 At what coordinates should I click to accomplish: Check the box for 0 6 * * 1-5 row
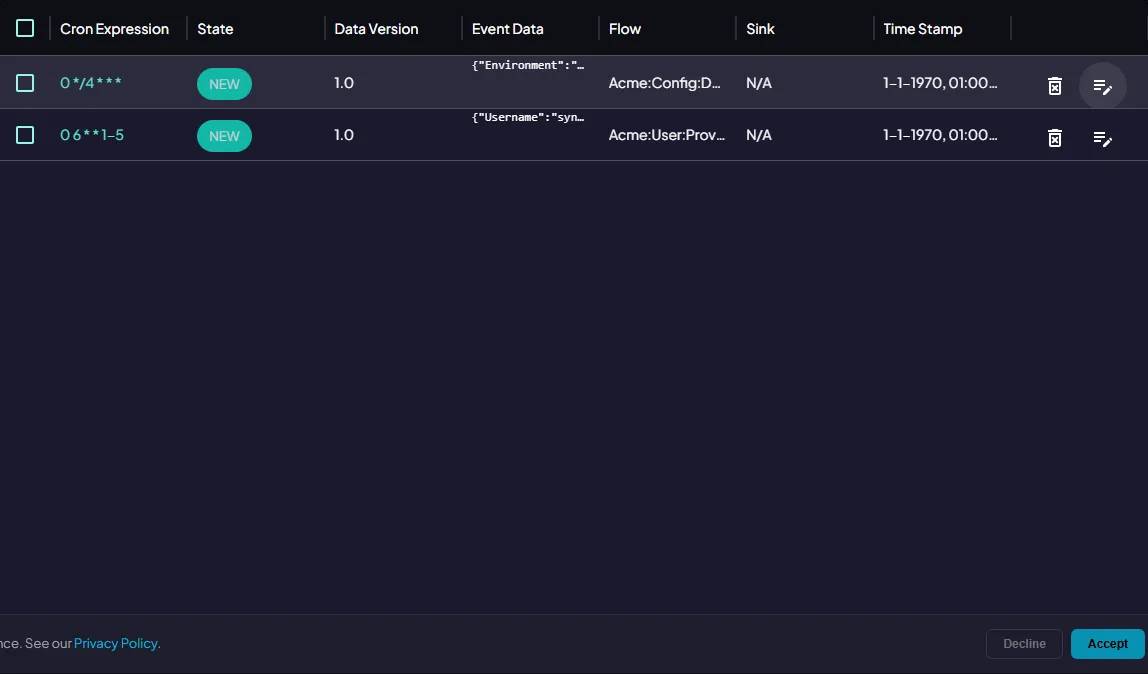(25, 135)
